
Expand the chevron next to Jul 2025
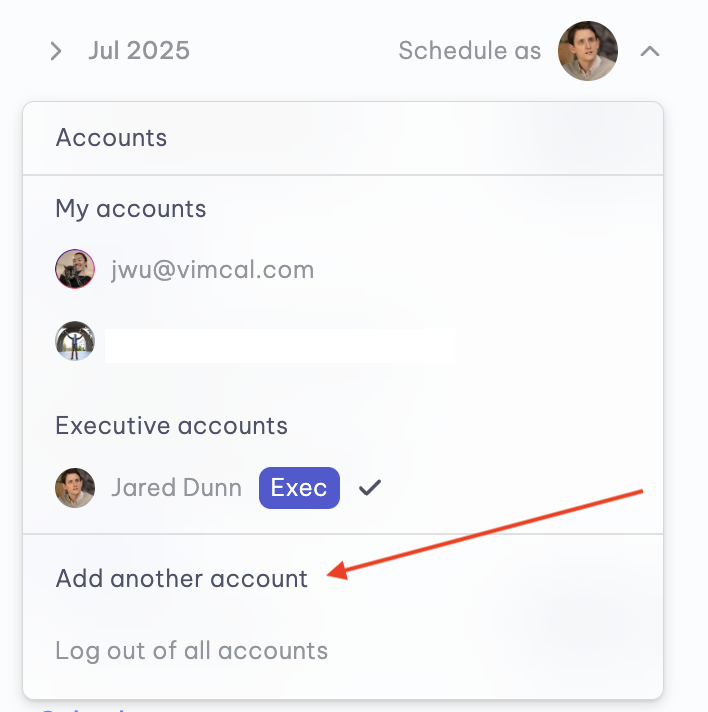[x=56, y=51]
